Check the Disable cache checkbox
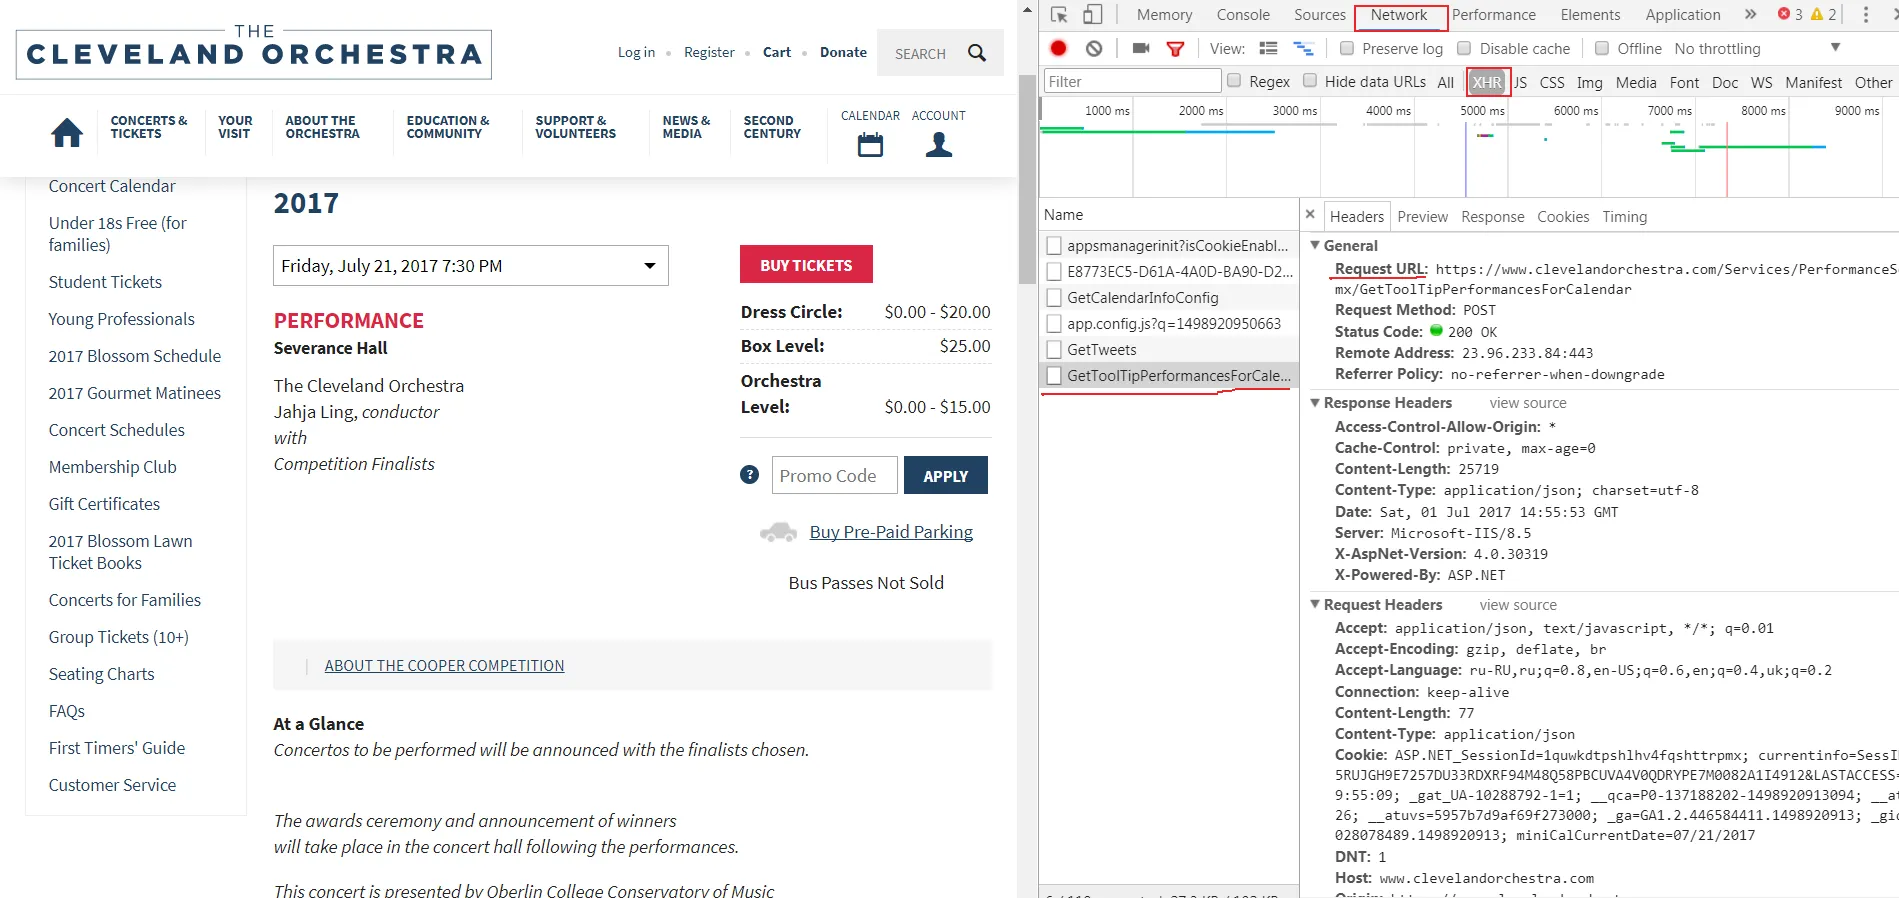Image resolution: width=1899 pixels, height=898 pixels. pos(1464,48)
